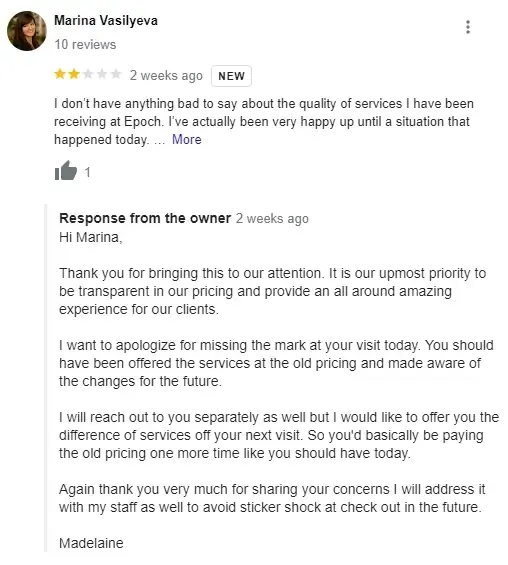Click the first gold rating star

pos(60,74)
